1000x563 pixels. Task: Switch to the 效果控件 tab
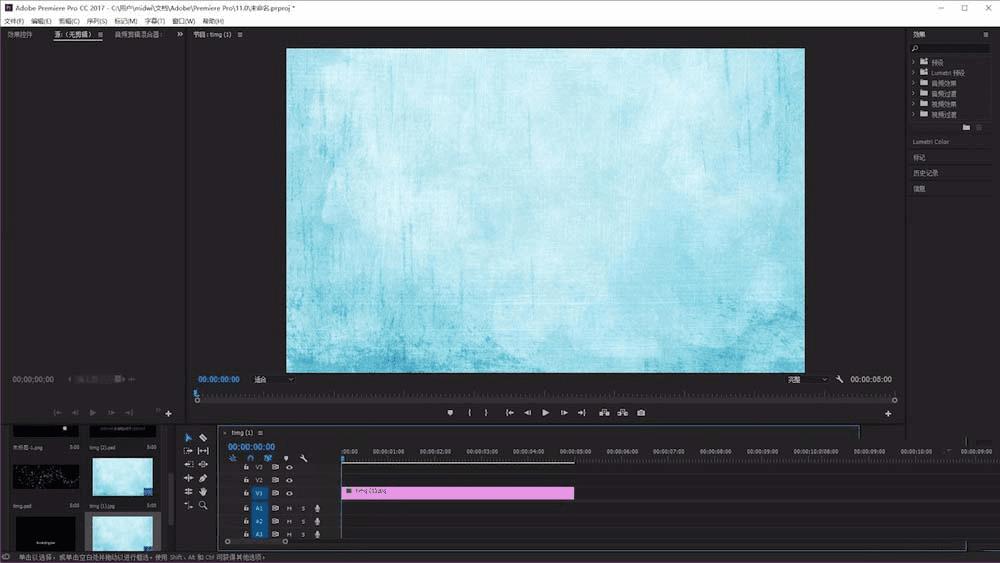point(20,34)
